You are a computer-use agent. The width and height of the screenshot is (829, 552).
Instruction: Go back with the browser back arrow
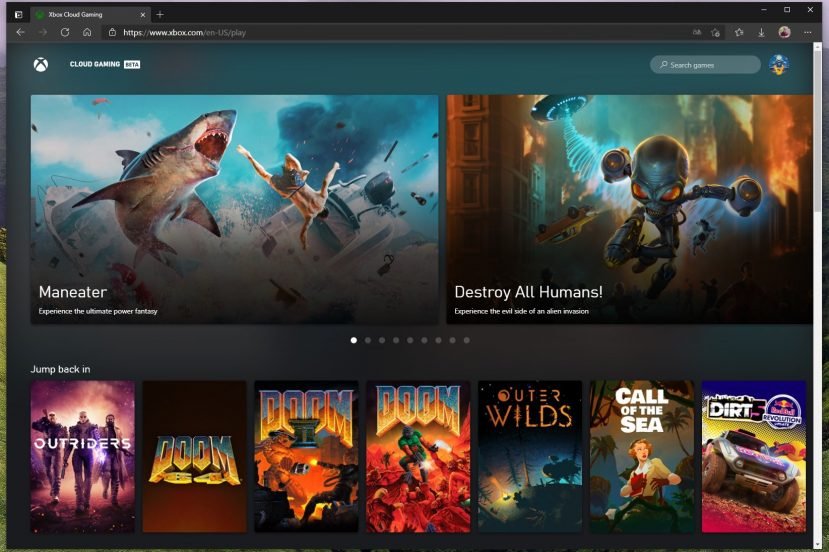tap(21, 32)
